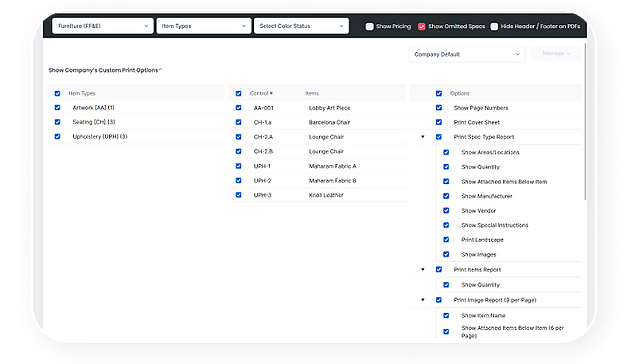Click the Control # column header text

pyautogui.click(x=261, y=93)
